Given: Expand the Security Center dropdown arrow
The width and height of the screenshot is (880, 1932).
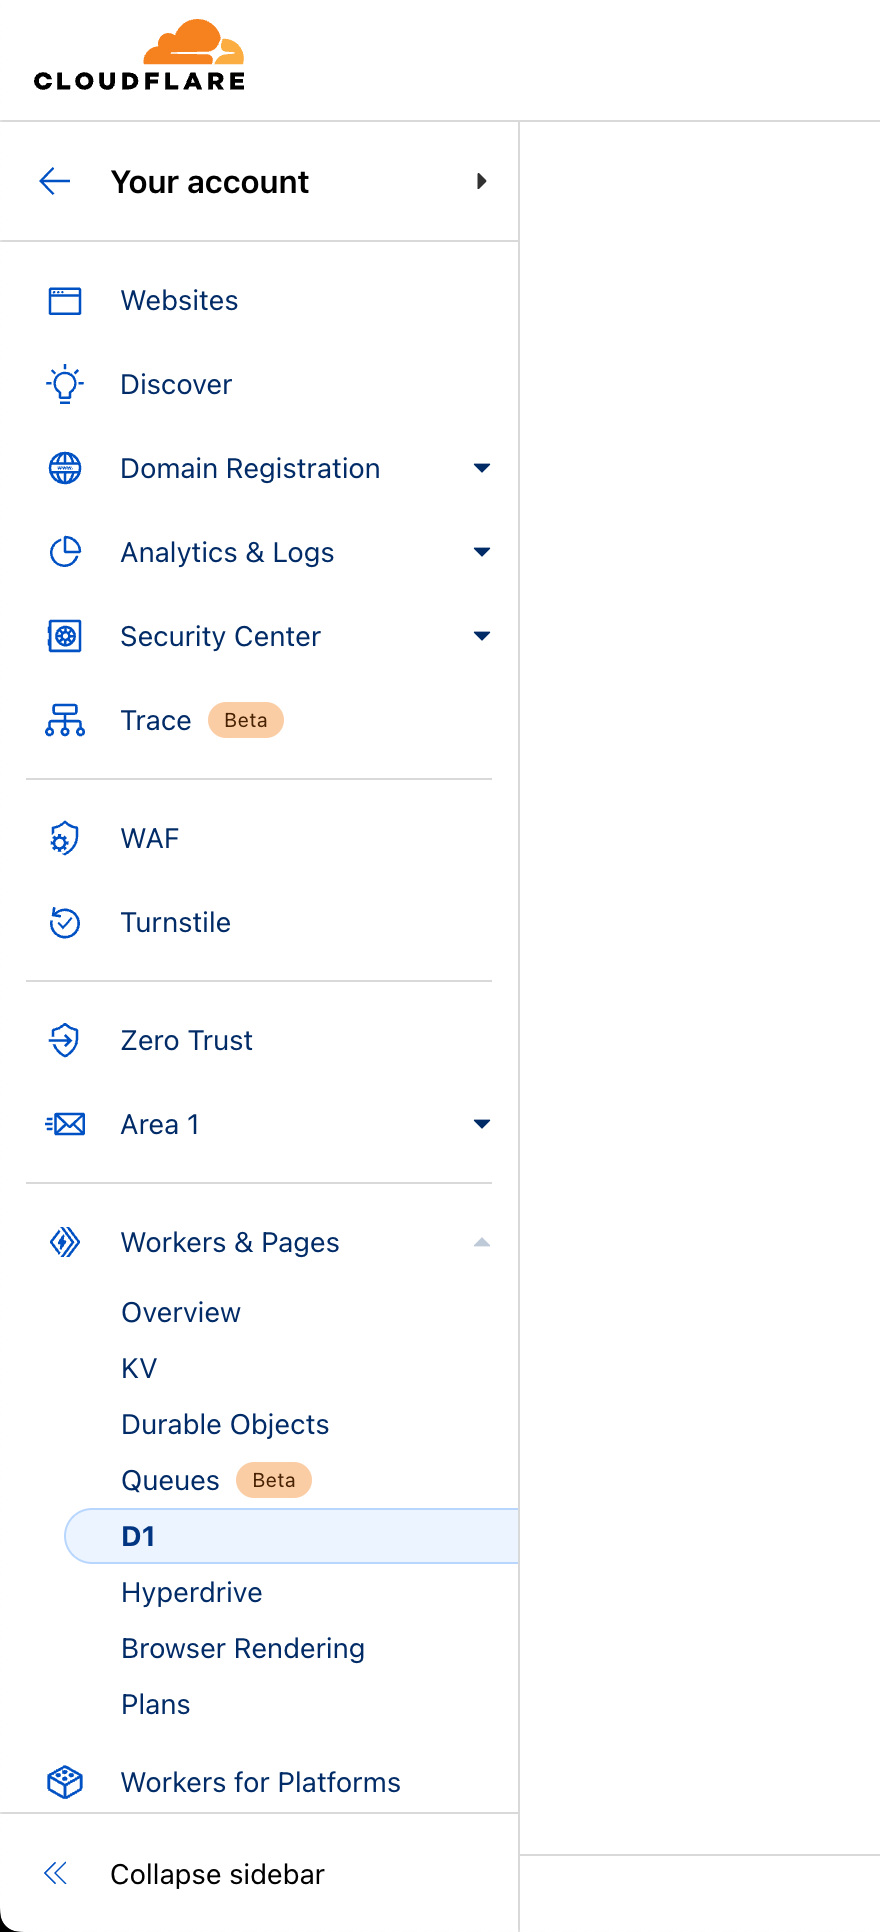Looking at the screenshot, I should (x=482, y=636).
